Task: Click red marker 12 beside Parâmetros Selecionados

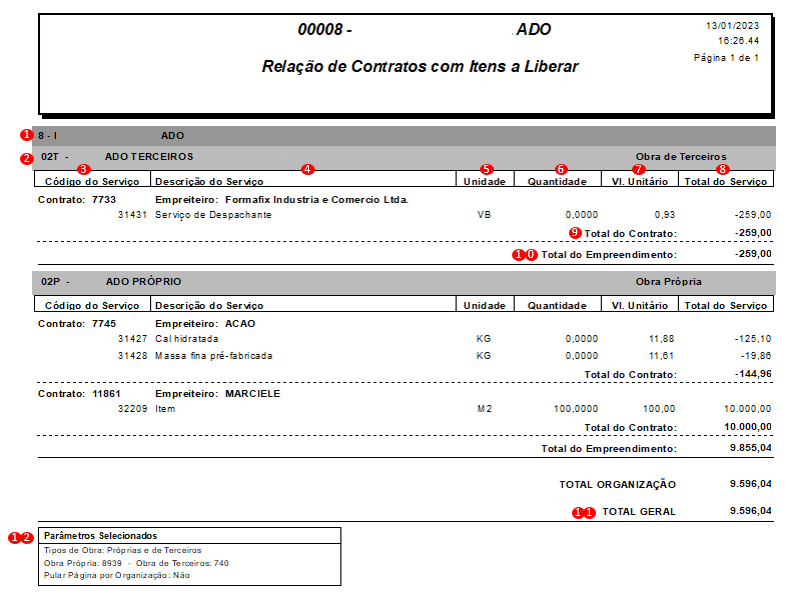Action: [x=20, y=537]
